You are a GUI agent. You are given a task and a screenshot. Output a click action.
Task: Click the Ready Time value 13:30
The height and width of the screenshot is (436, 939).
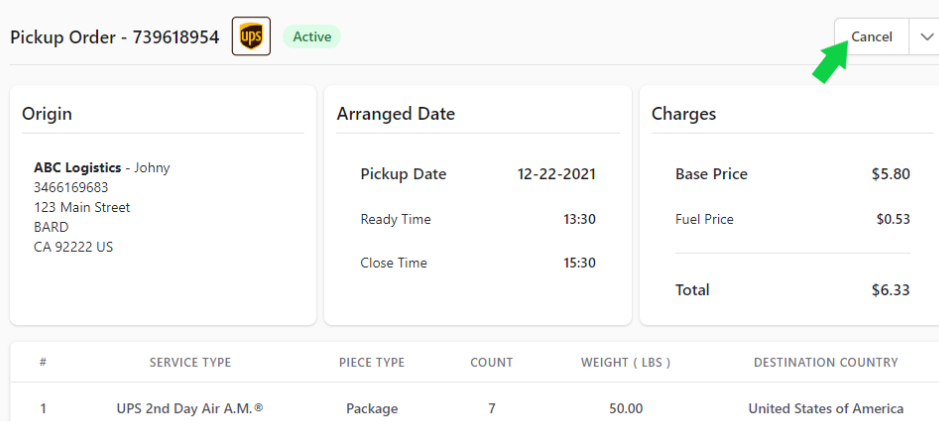[x=579, y=219]
